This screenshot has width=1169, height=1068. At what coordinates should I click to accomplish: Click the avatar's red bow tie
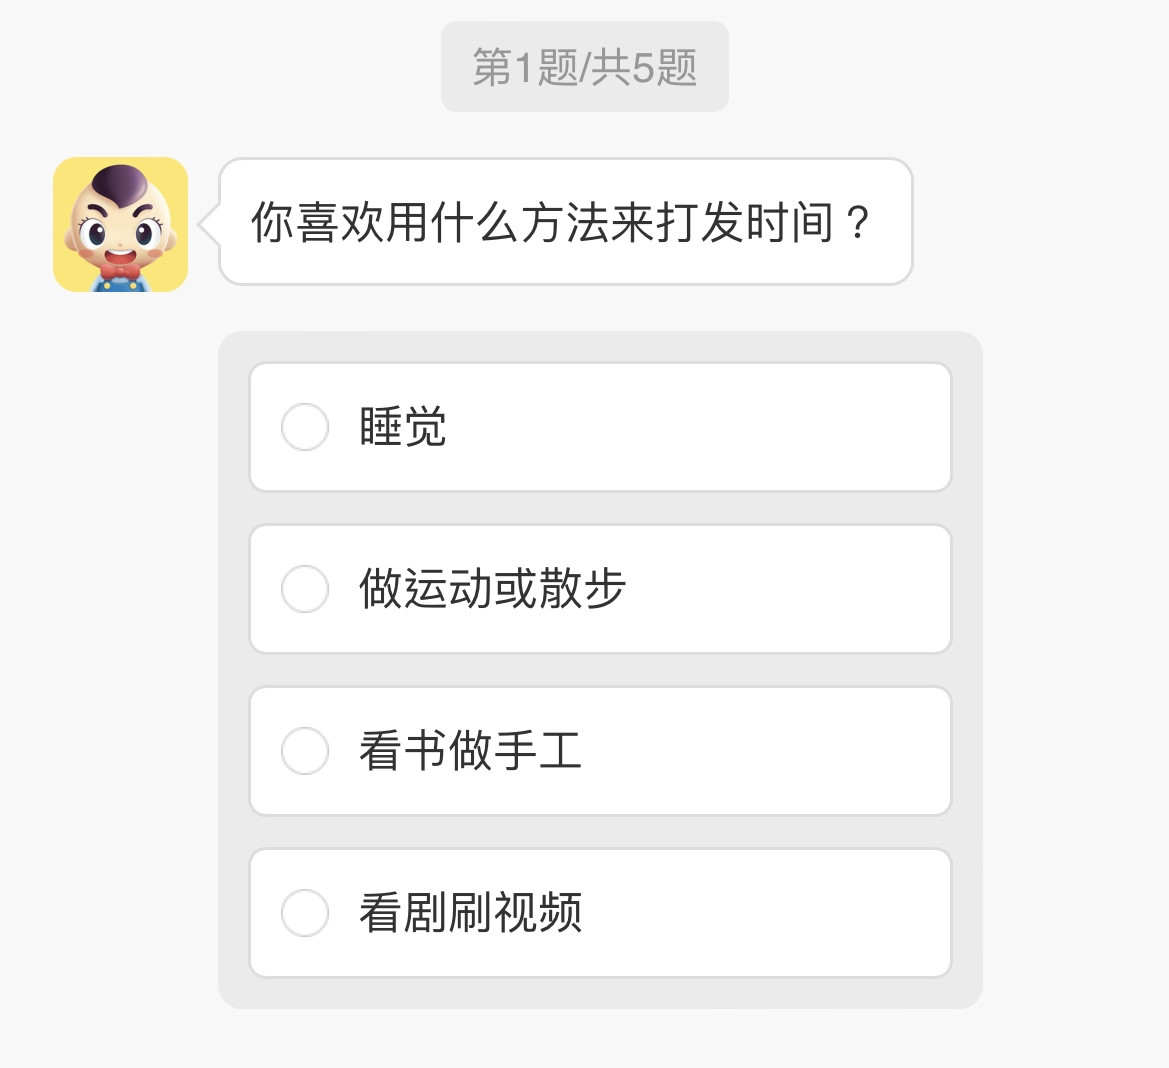click(x=120, y=270)
